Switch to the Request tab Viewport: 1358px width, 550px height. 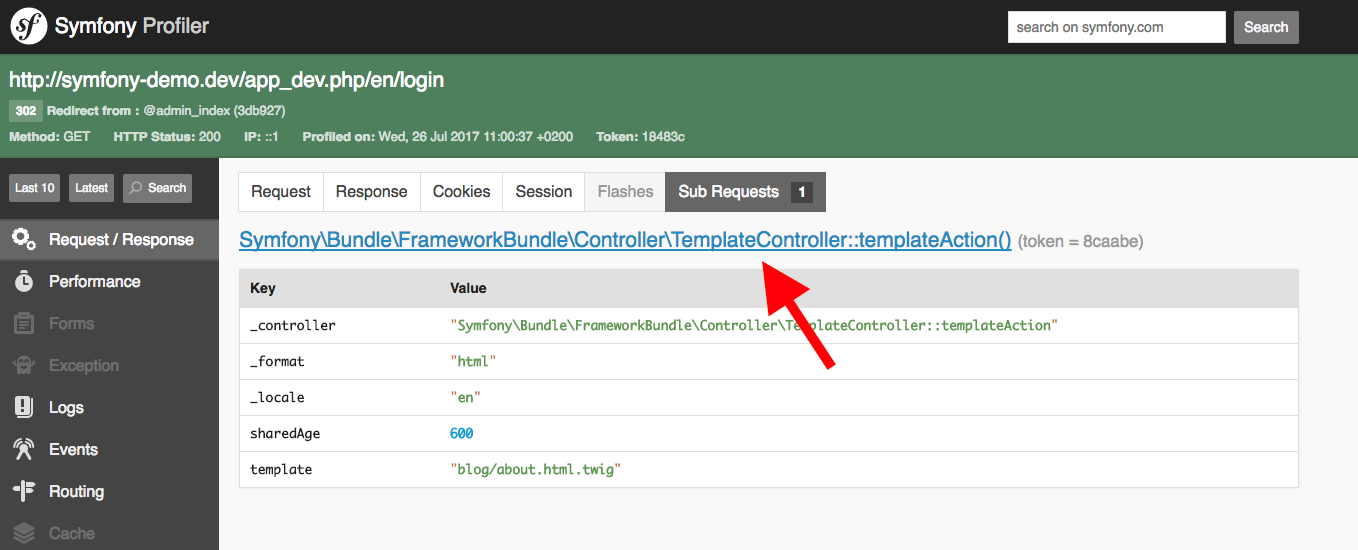coord(281,192)
